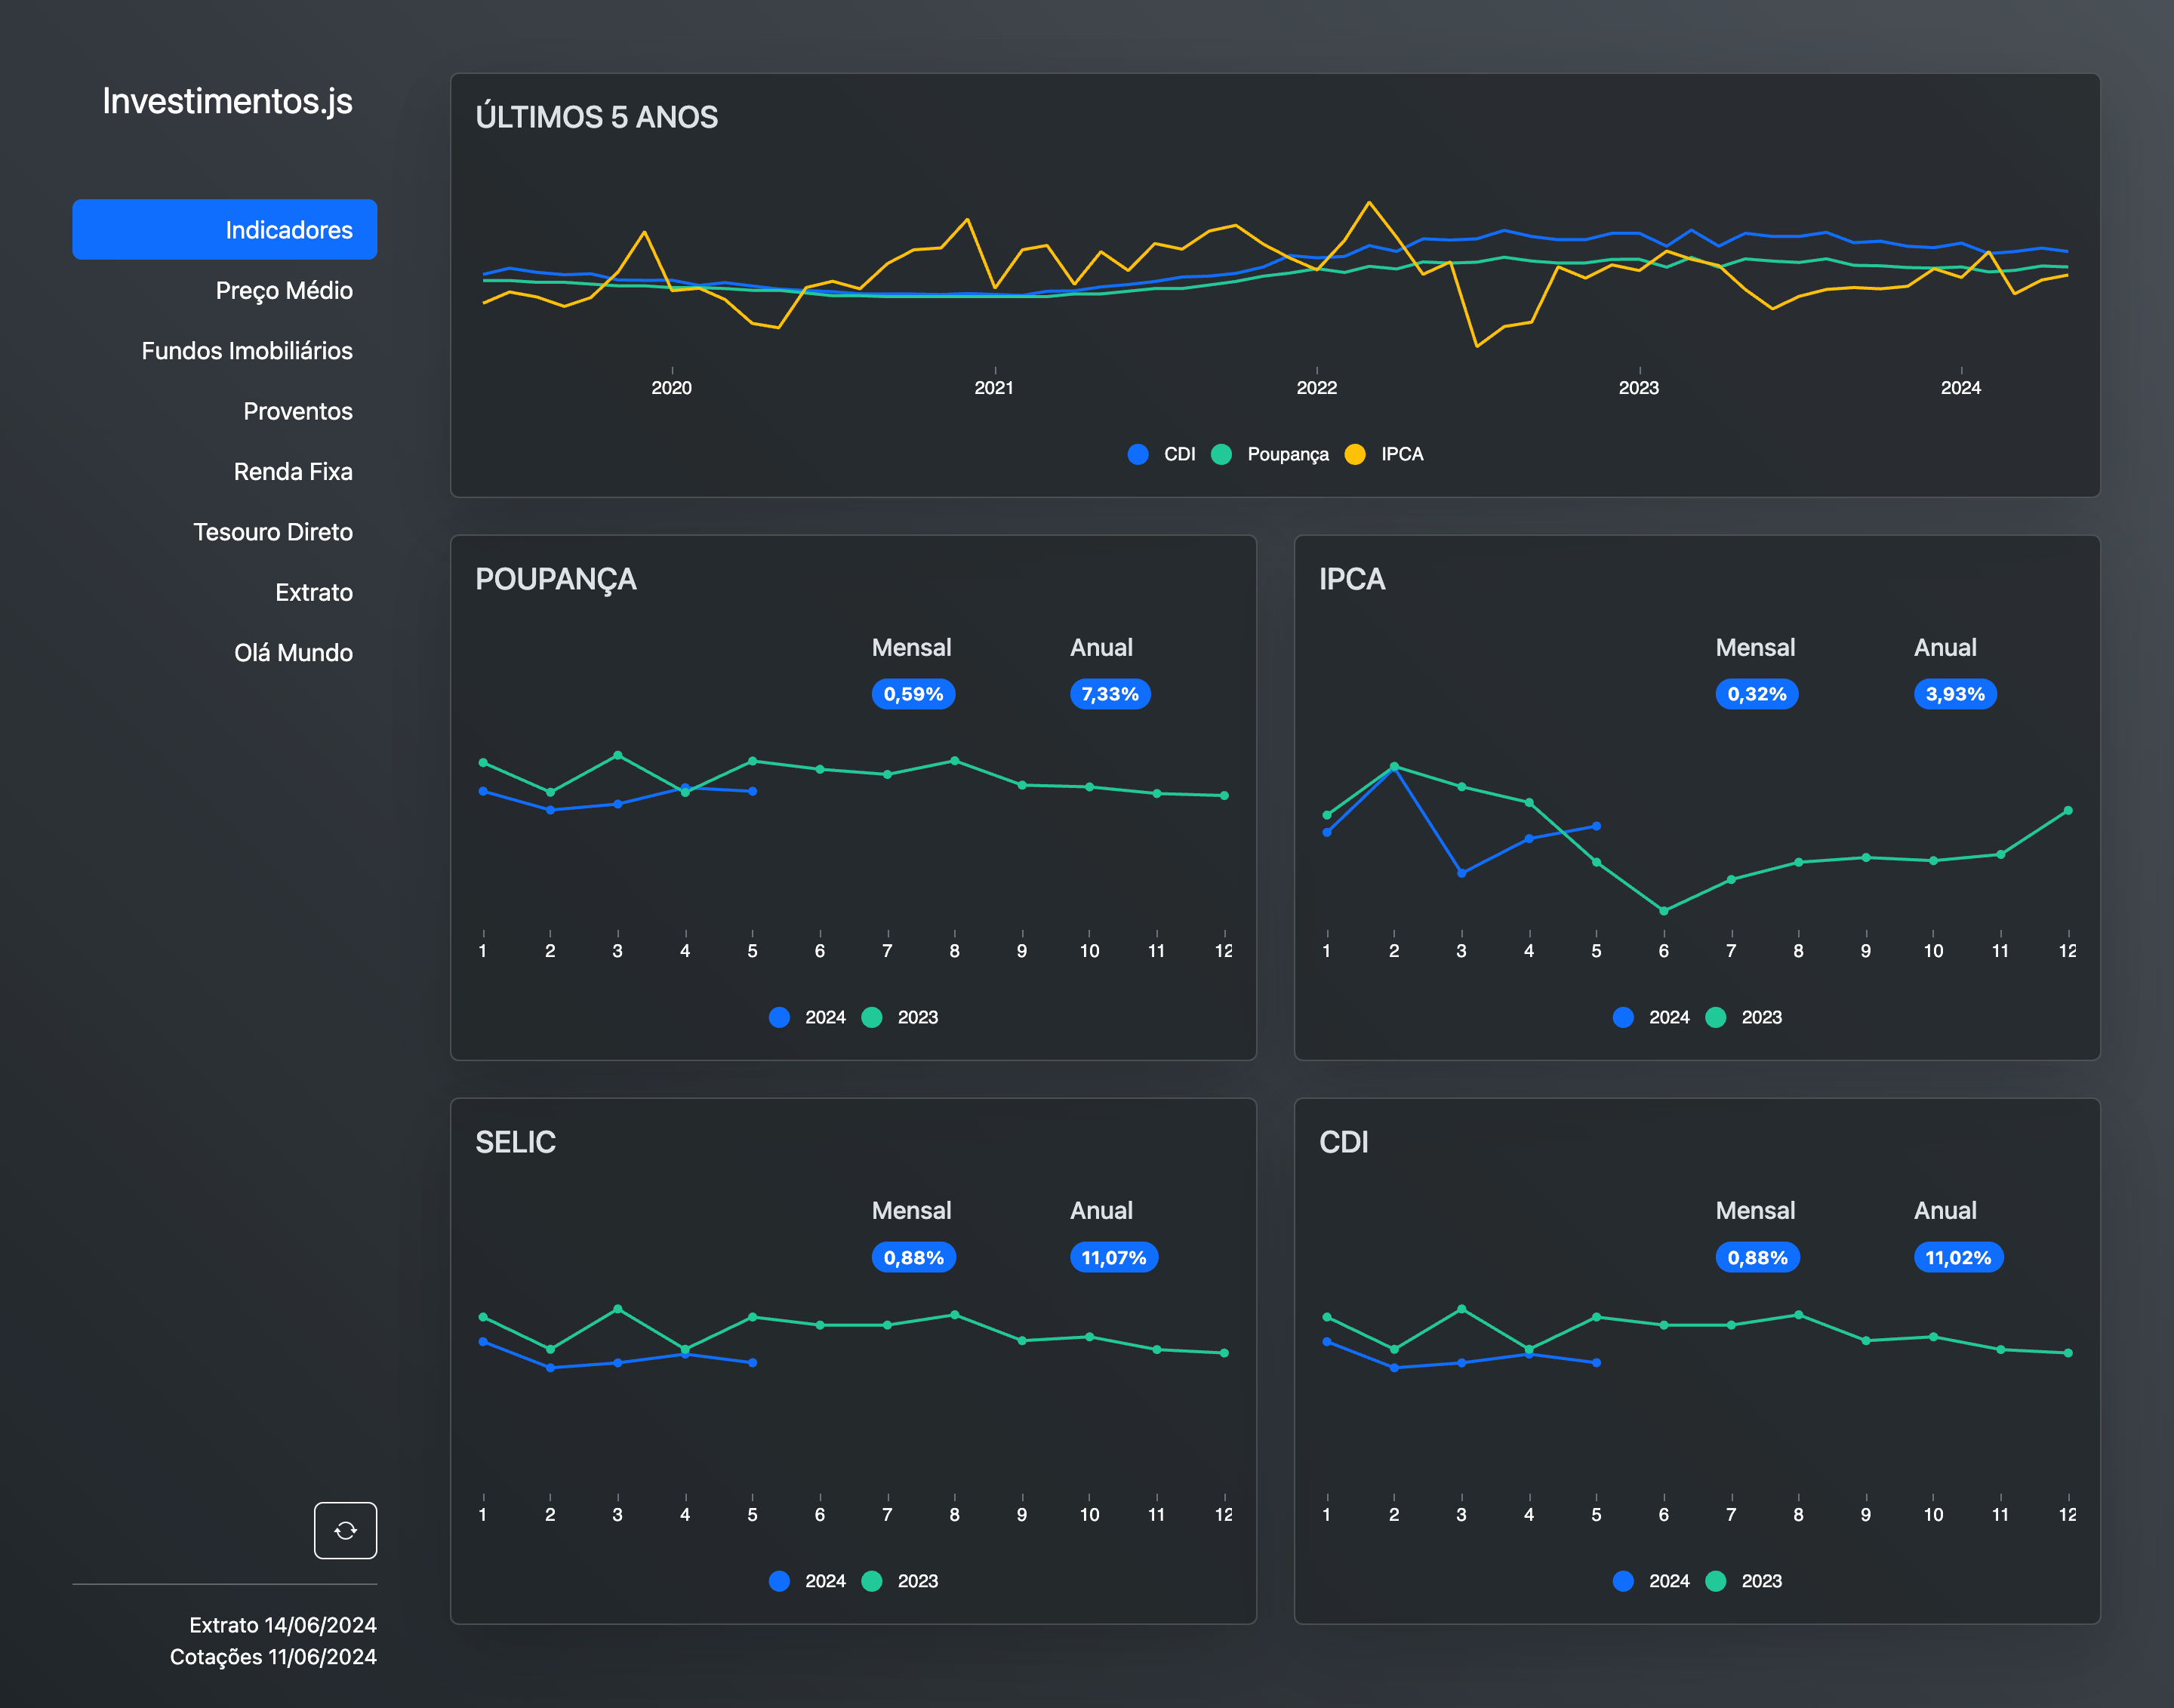This screenshot has height=1708, width=2174.
Task: Click the Extrato 14/06/2024 date text
Action: tap(283, 1624)
